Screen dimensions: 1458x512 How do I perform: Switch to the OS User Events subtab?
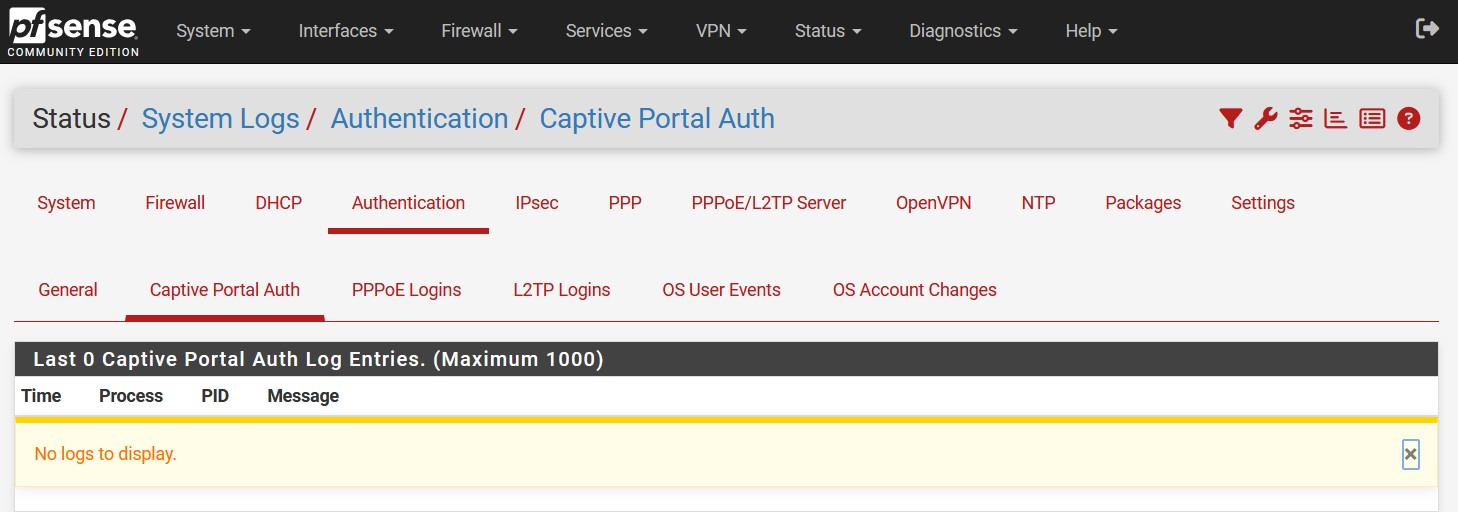pos(721,290)
